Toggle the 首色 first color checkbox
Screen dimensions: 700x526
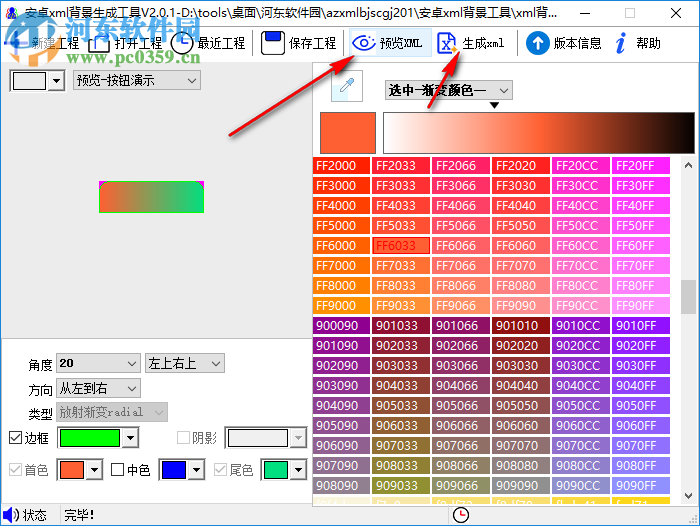click(x=16, y=470)
